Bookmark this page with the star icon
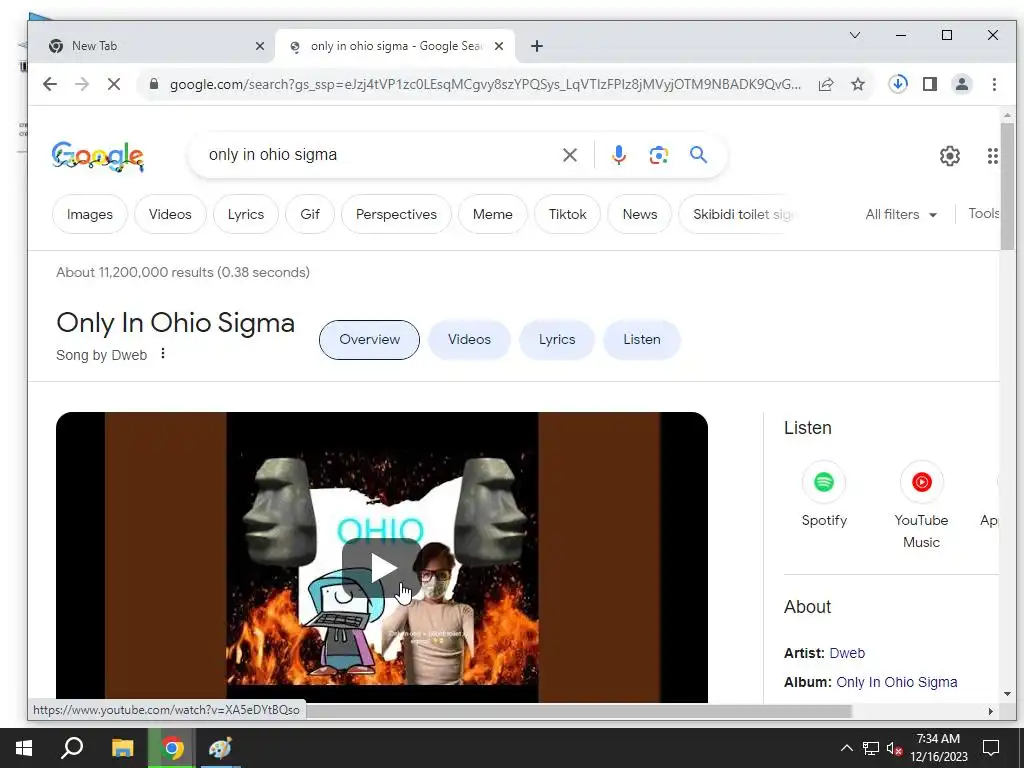Screen dimensions: 1024x768 click(x=858, y=84)
